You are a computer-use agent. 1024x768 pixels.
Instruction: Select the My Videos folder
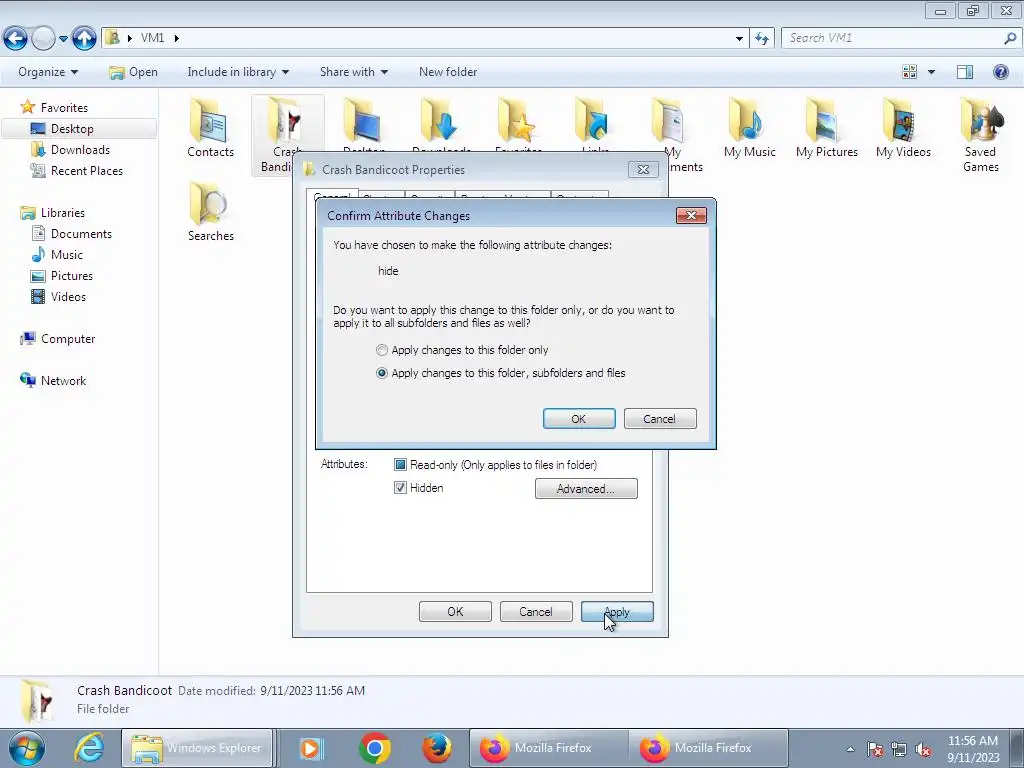pos(903,128)
